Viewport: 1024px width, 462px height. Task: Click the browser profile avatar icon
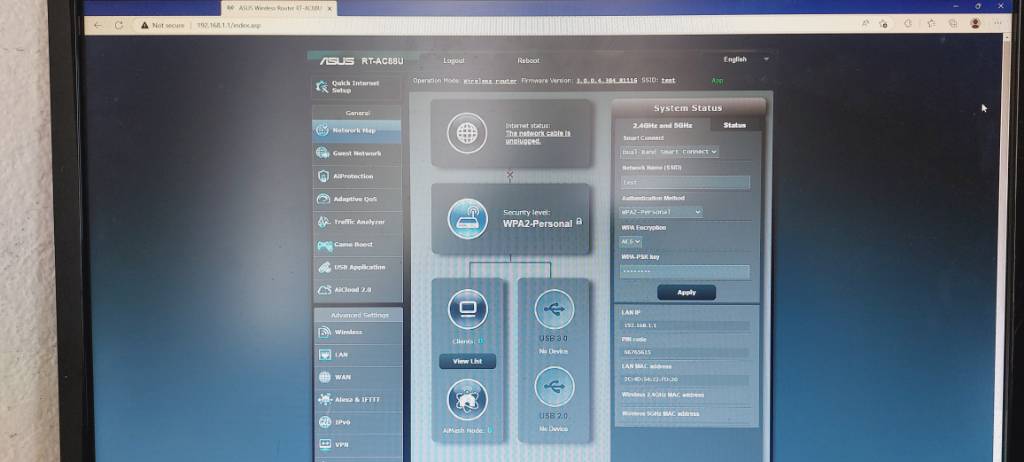[976, 24]
